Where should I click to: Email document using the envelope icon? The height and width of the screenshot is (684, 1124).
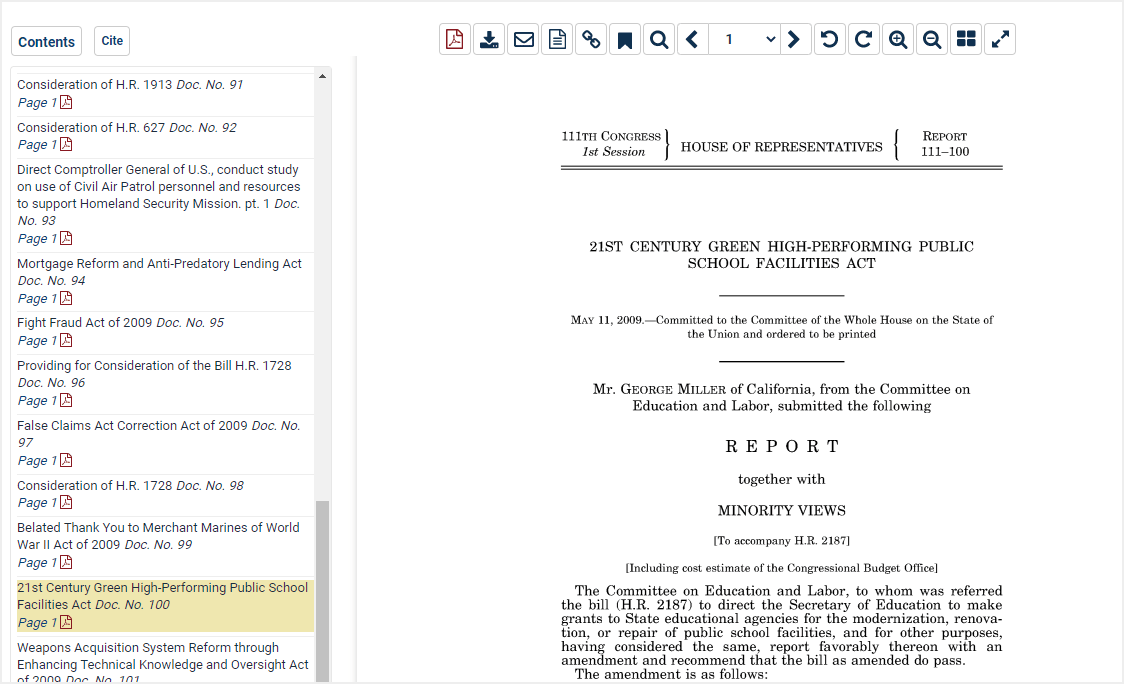pyautogui.click(x=523, y=40)
